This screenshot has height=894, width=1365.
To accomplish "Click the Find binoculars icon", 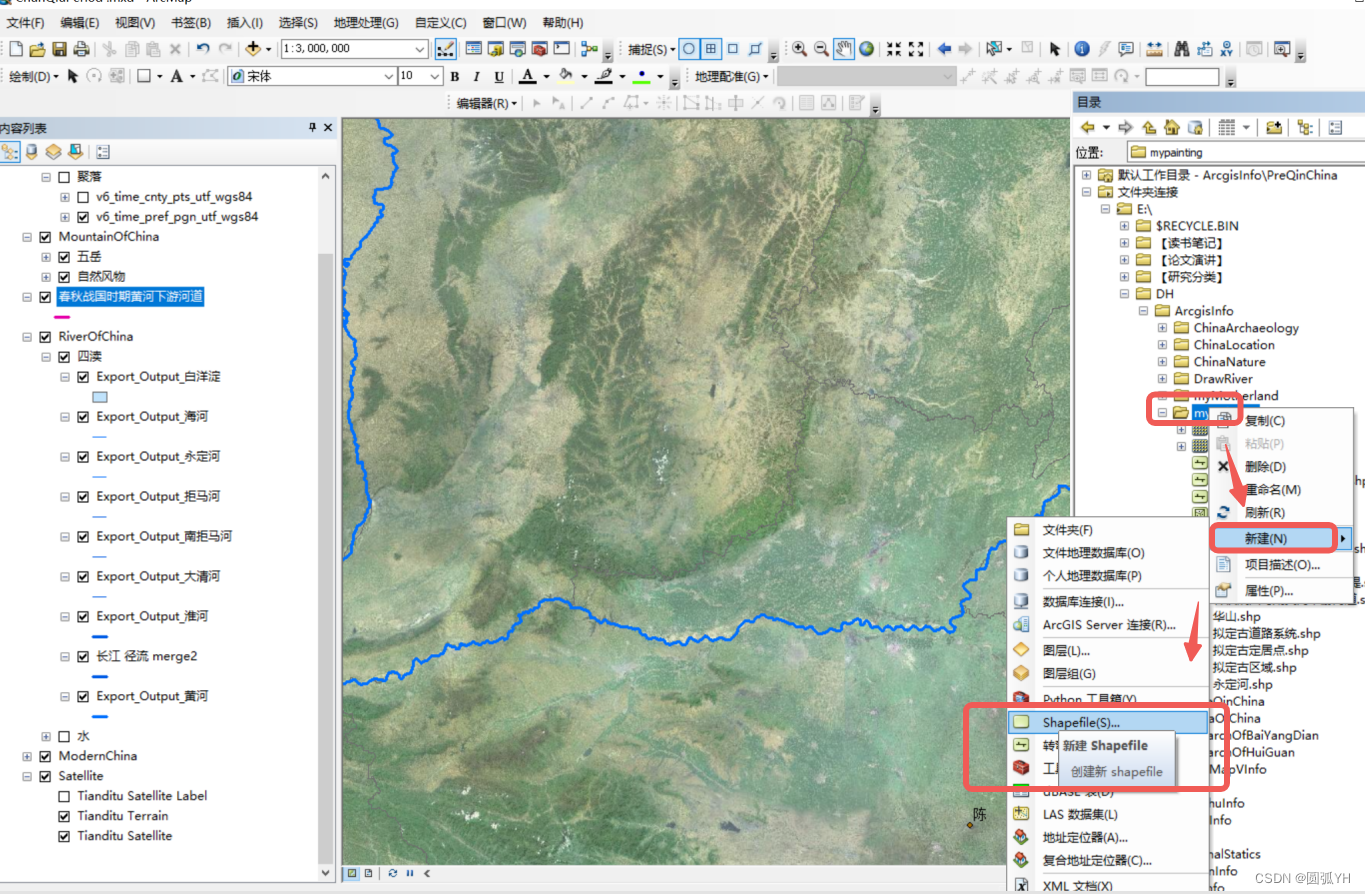I will coord(1182,48).
